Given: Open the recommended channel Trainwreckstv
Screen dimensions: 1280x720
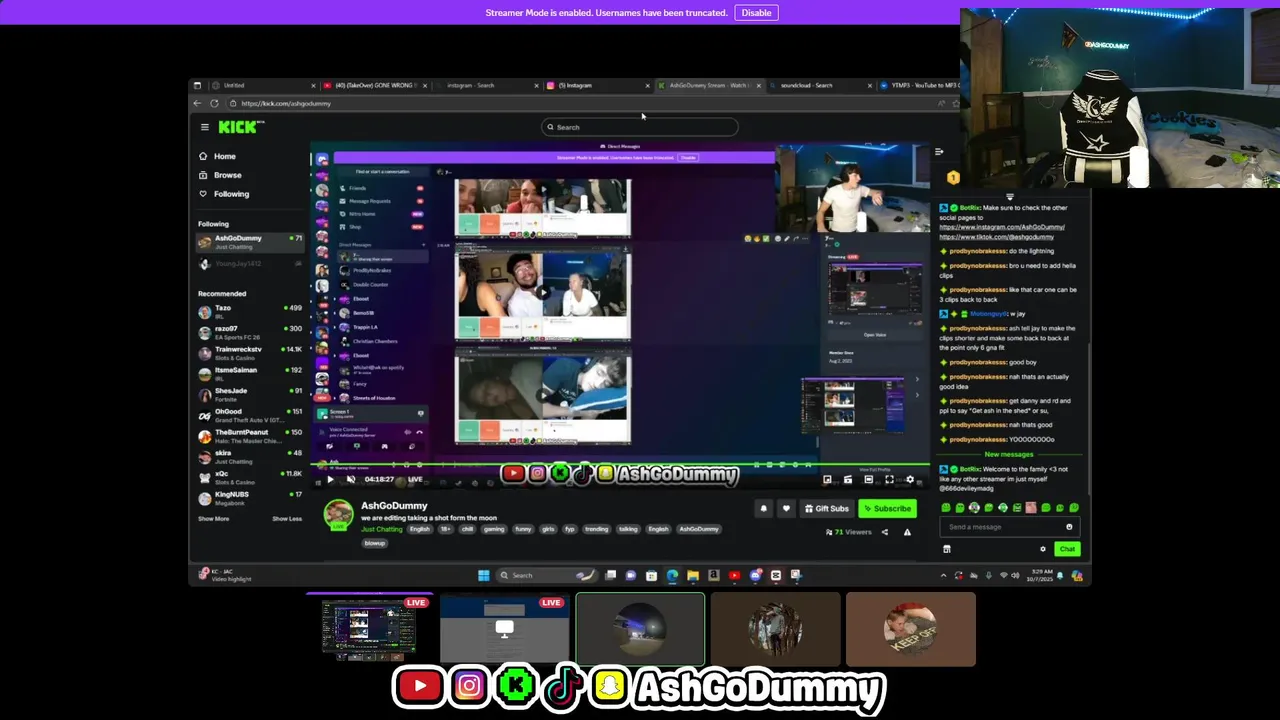Looking at the screenshot, I should (250, 353).
